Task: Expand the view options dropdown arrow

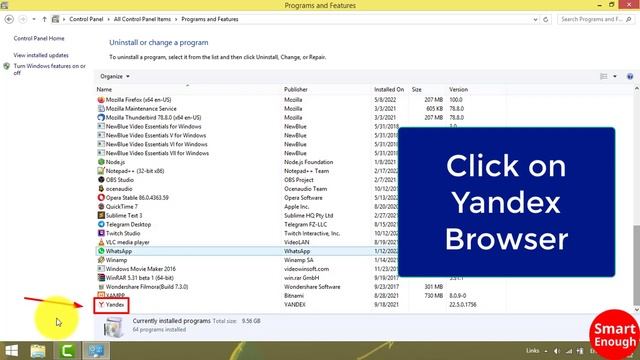Action: [615, 76]
